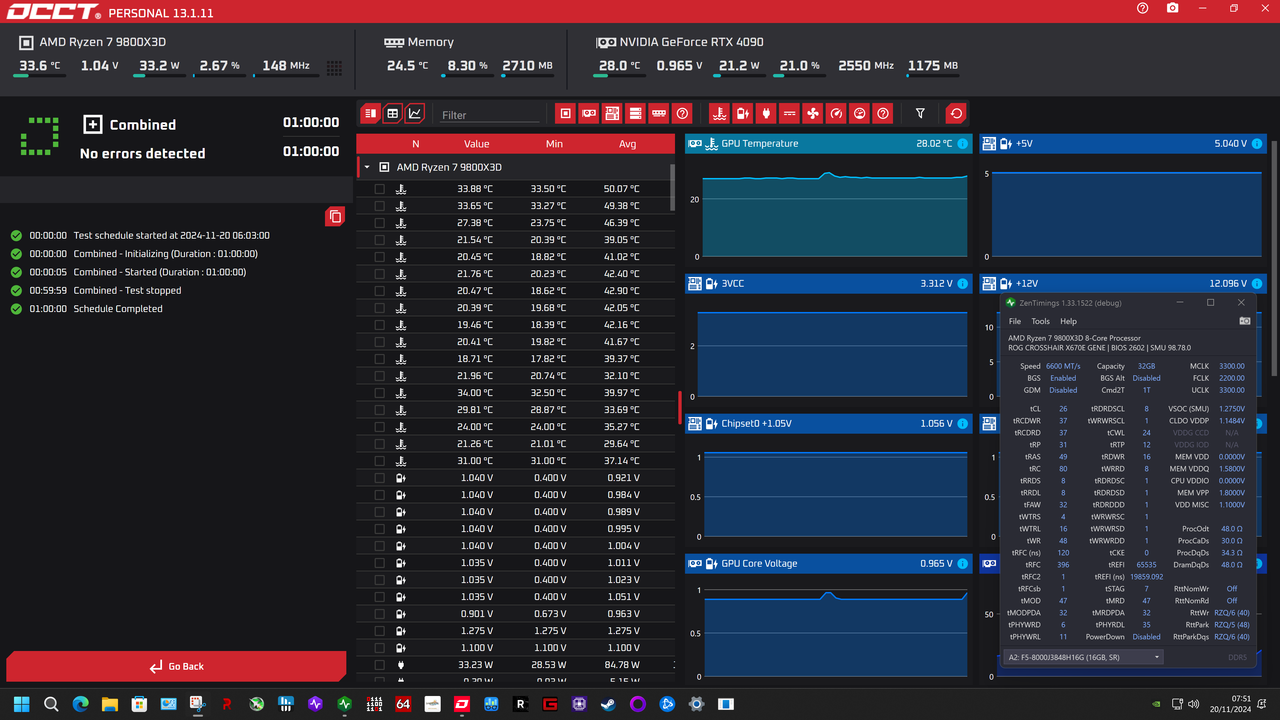Tick checkbox for the 33.65 °C row
The width and height of the screenshot is (1280, 720).
point(379,206)
